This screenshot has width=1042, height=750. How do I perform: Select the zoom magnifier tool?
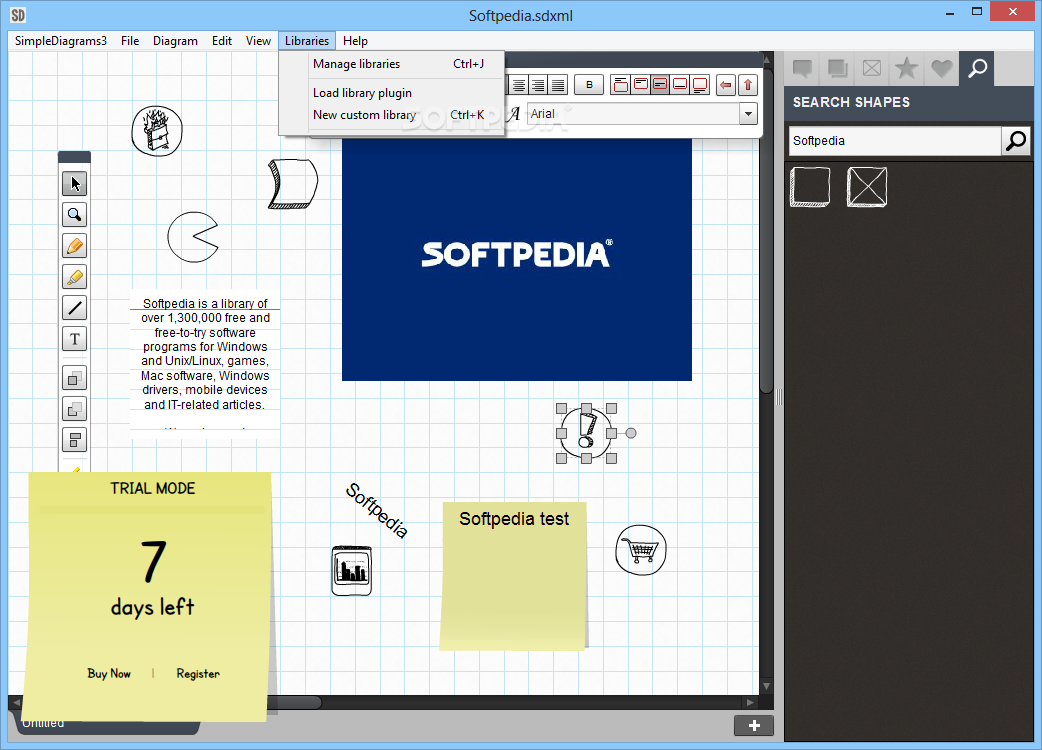(74, 215)
